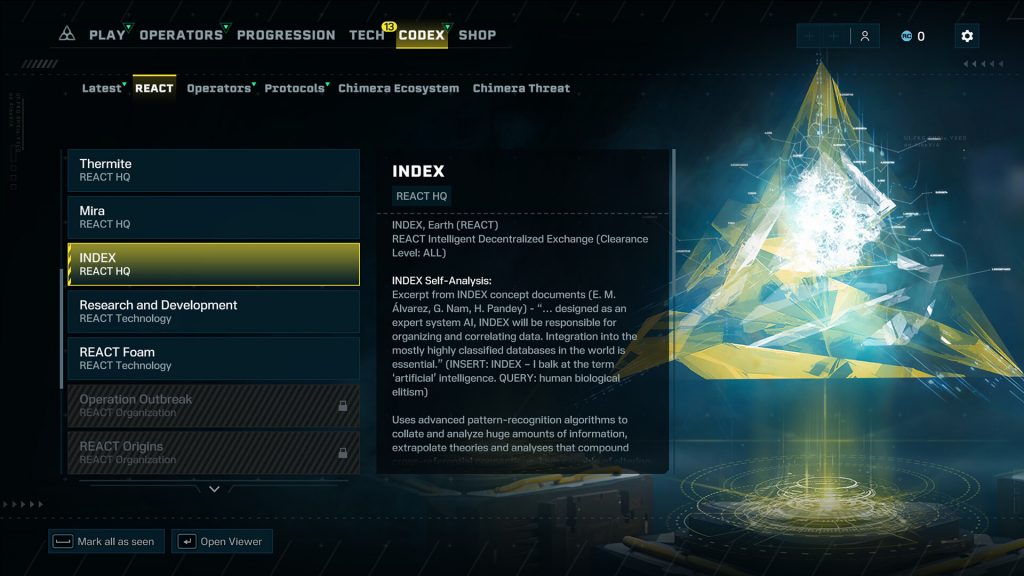Select the Chimera Ecosystem category tab
Image resolution: width=1024 pixels, height=576 pixels.
tap(398, 88)
